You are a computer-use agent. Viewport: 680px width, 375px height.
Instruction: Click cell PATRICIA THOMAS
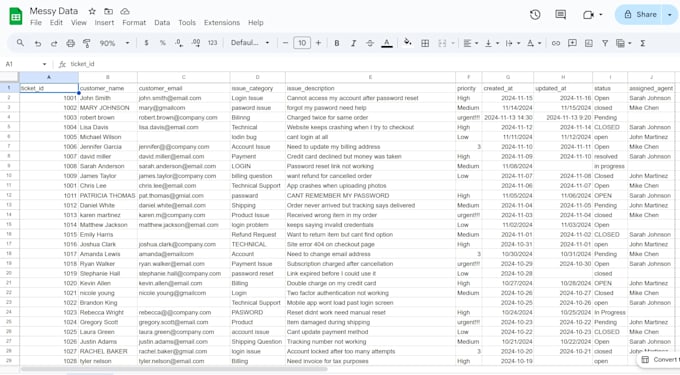click(108, 196)
